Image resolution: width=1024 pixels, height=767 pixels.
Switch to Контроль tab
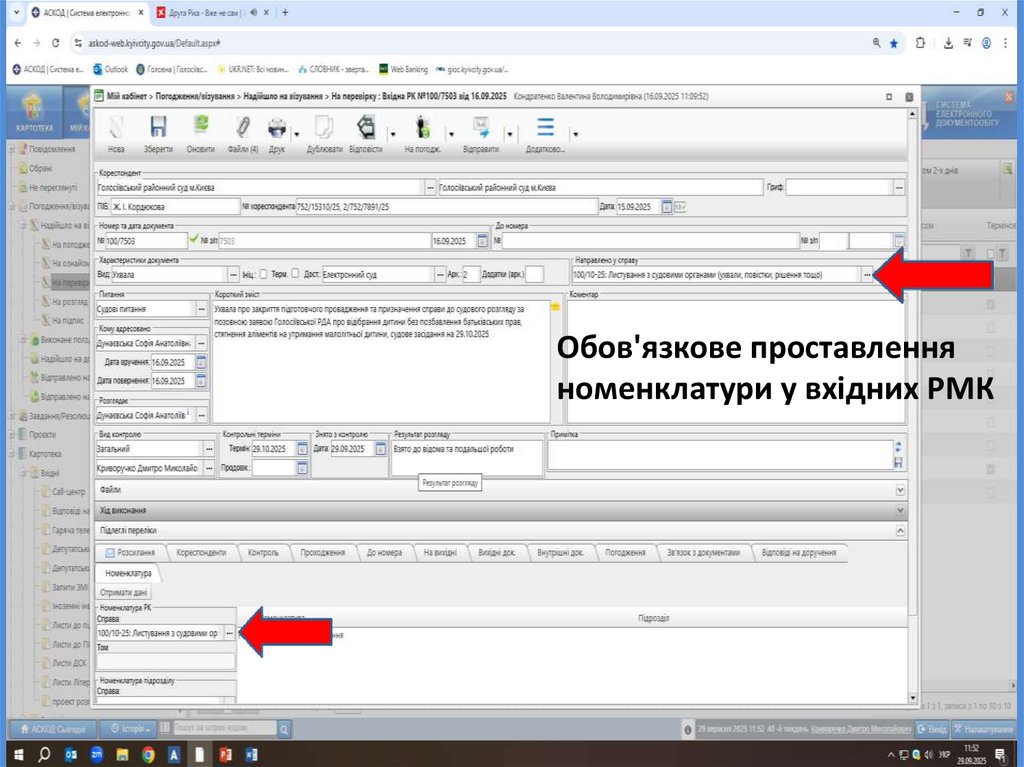(263, 553)
